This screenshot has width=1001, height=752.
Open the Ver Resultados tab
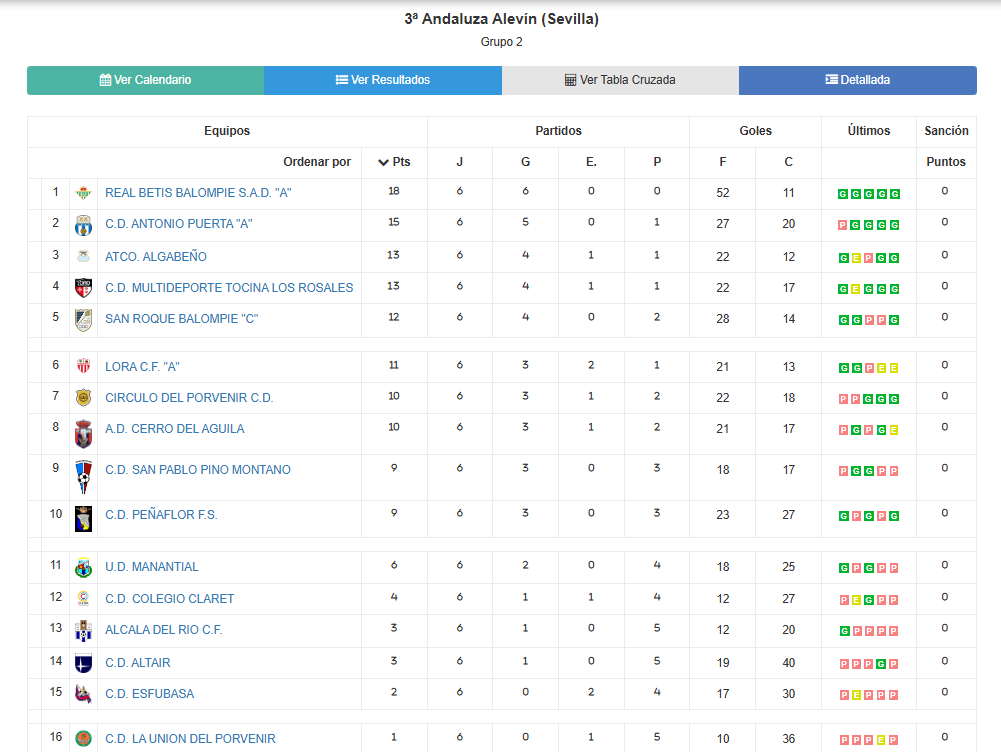[383, 80]
